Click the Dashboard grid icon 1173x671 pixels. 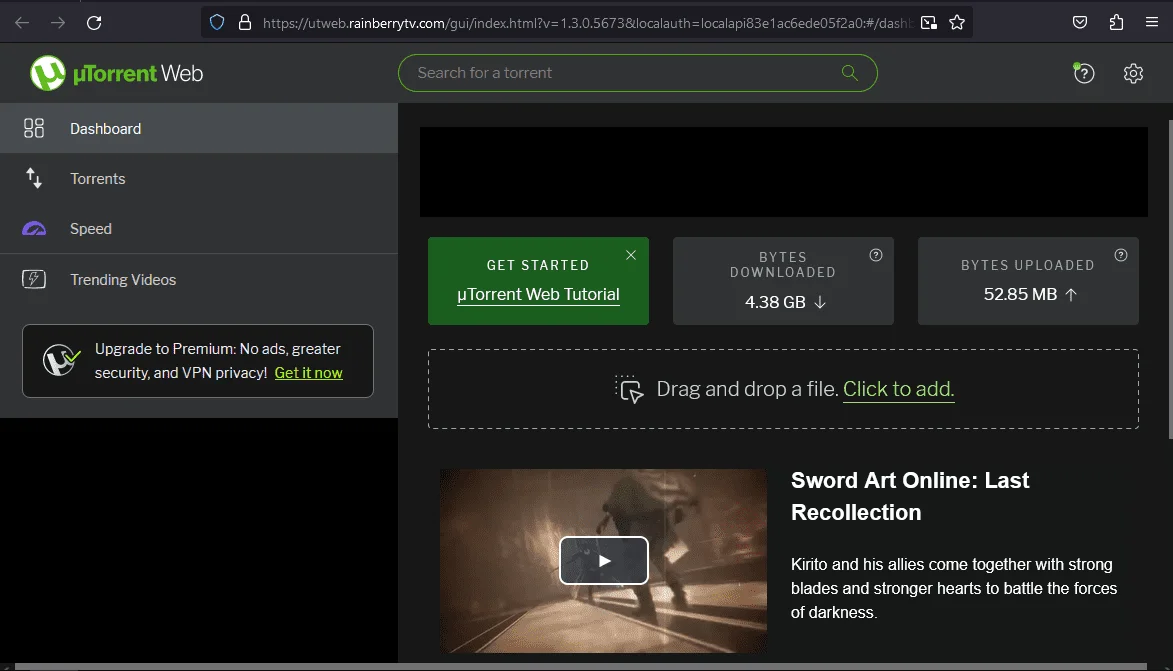34,128
